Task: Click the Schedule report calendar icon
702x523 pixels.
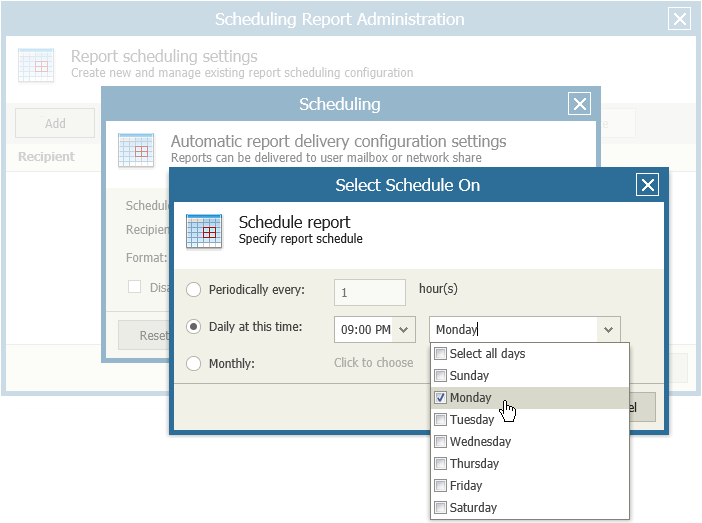Action: pos(204,230)
